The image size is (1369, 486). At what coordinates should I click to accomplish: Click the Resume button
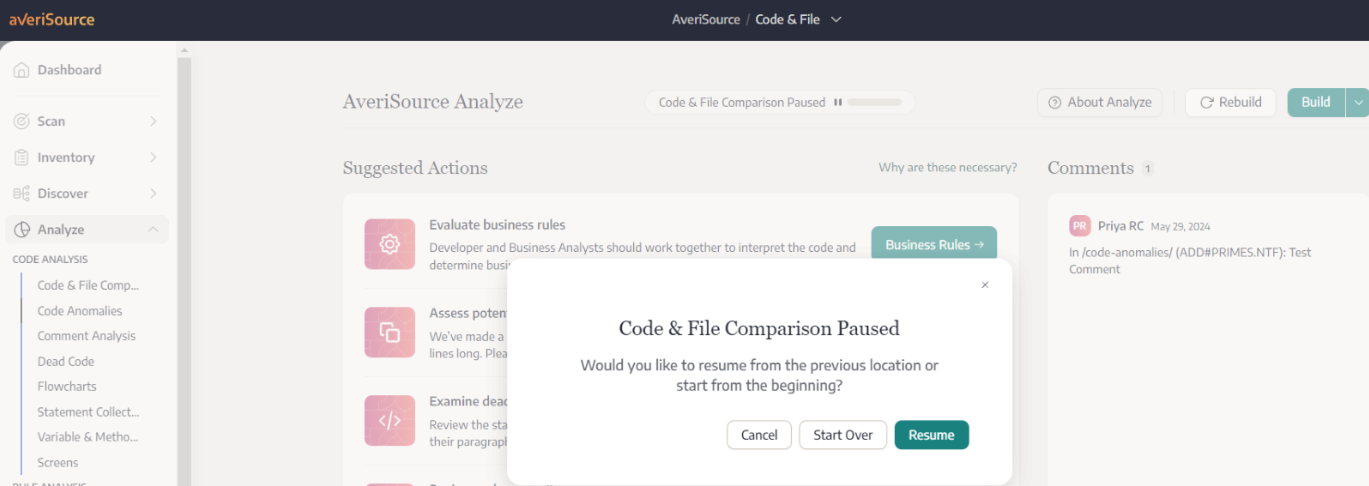pos(932,435)
